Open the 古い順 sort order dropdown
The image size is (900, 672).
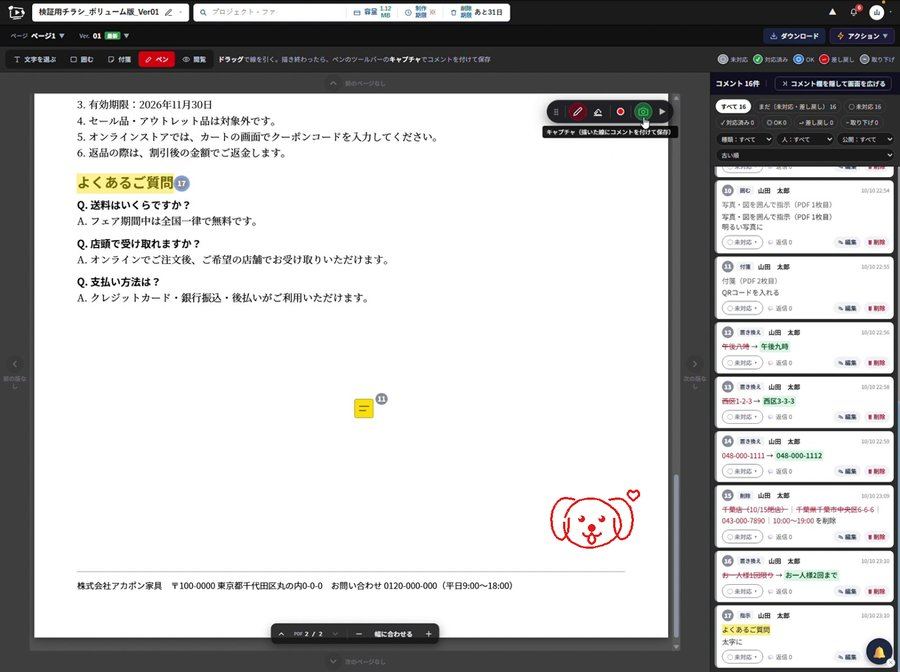coord(805,156)
